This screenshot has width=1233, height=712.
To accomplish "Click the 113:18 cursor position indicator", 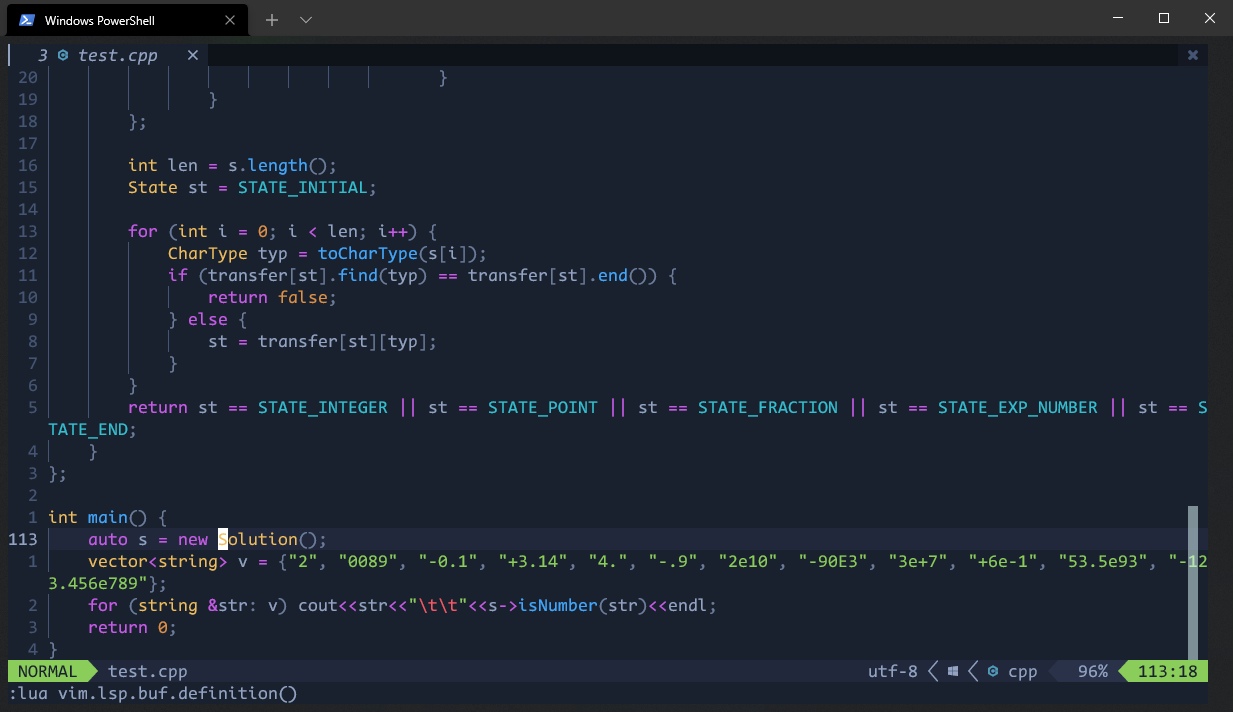I will point(1167,671).
